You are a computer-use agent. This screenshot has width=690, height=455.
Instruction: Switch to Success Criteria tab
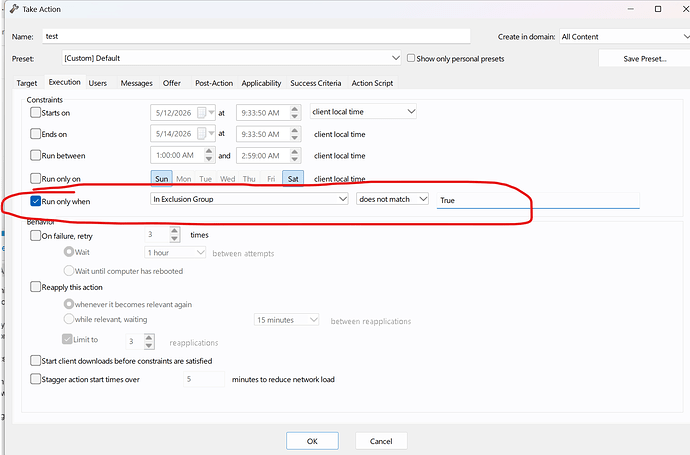316,83
